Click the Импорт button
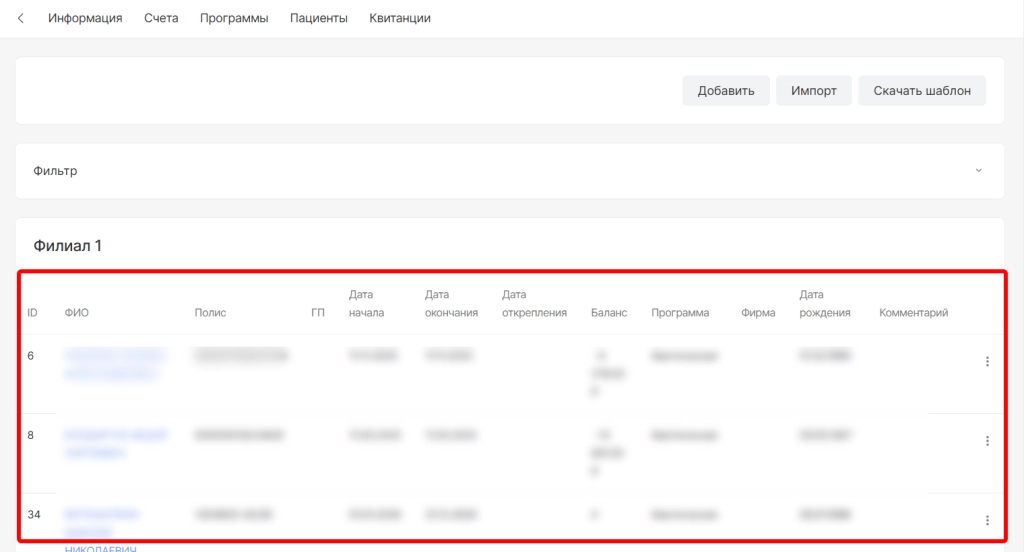Image resolution: width=1024 pixels, height=552 pixels. (x=813, y=90)
